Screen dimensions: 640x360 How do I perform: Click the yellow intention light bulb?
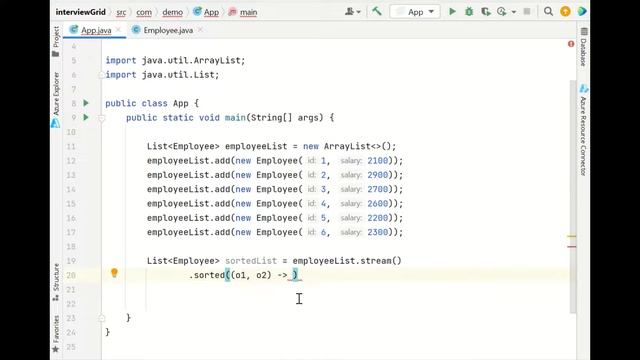(114, 273)
